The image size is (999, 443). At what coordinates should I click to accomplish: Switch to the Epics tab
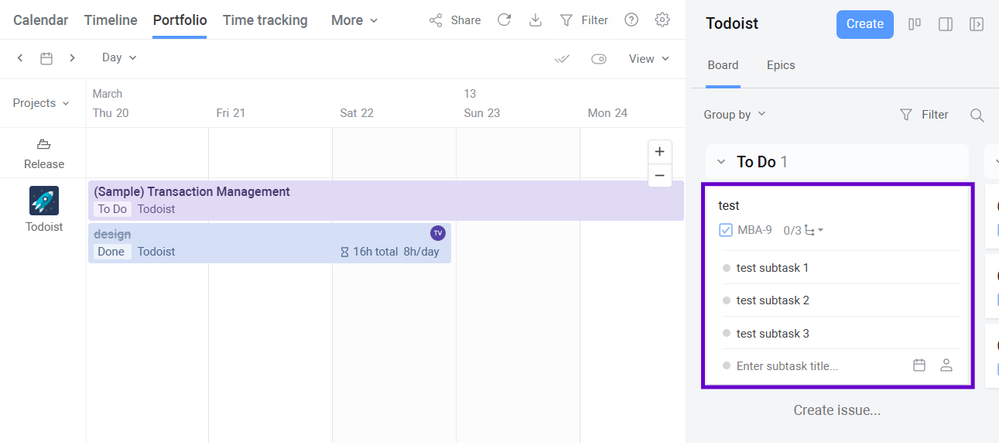click(x=781, y=65)
